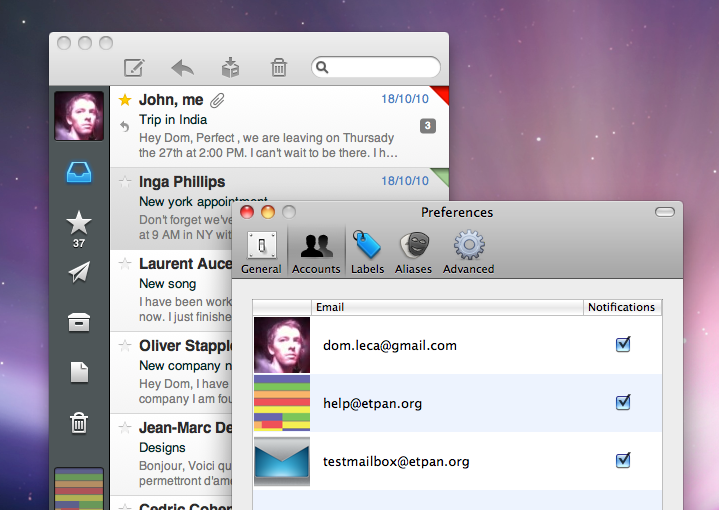719x510 pixels.
Task: Compose a new message with pencil icon
Action: (134, 68)
